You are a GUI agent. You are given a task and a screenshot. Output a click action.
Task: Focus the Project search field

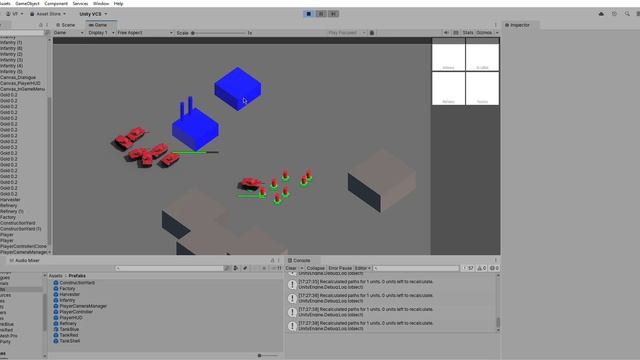(170, 268)
